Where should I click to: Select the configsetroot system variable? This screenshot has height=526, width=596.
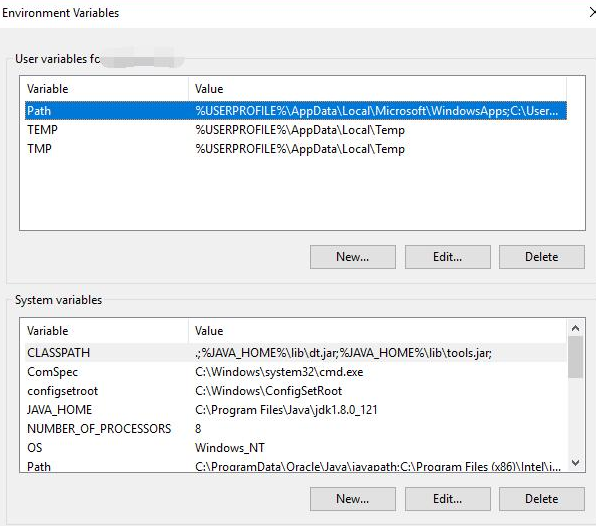[x=296, y=391]
